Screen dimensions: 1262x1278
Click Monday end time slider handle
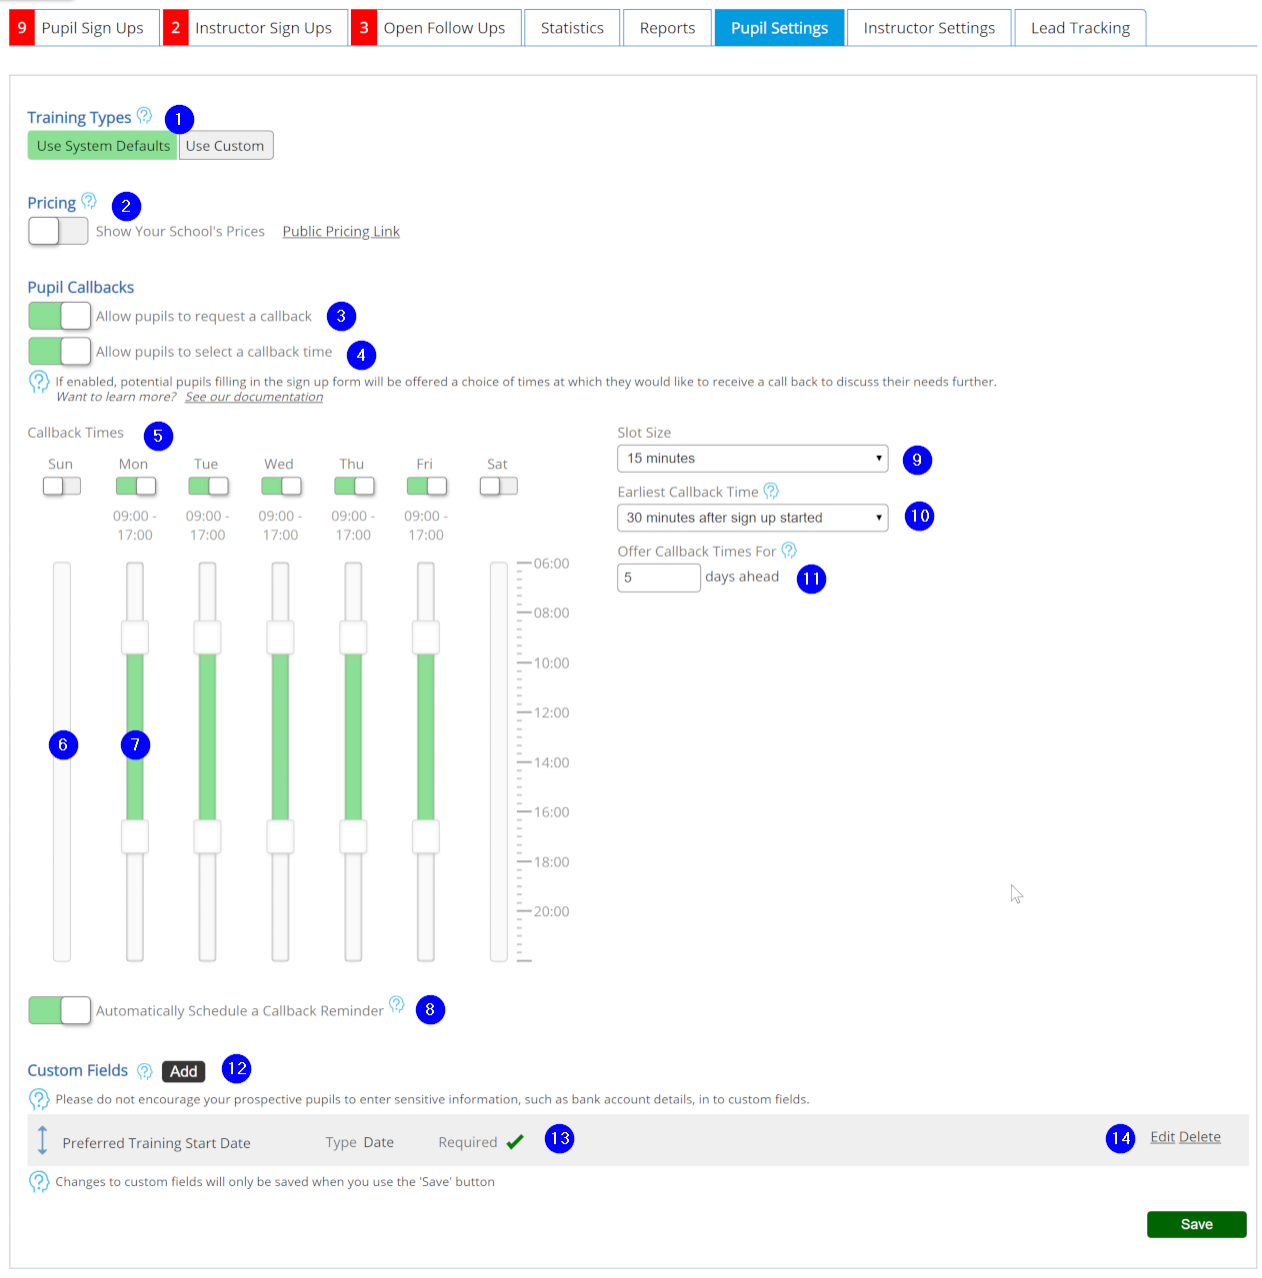pyautogui.click(x=135, y=836)
